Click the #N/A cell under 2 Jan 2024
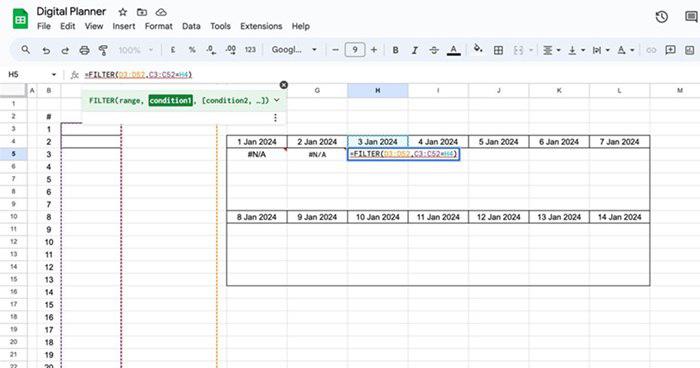The width and height of the screenshot is (700, 368). pyautogui.click(x=317, y=154)
